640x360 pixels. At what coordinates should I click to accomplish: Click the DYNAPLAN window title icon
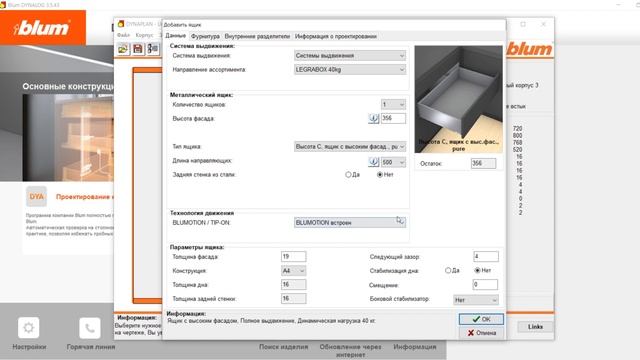[x=120, y=24]
